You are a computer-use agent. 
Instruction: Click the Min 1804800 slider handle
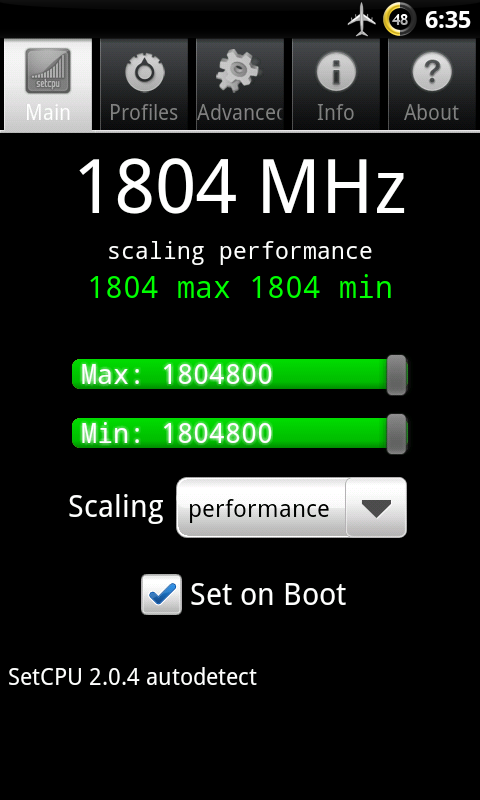click(396, 434)
